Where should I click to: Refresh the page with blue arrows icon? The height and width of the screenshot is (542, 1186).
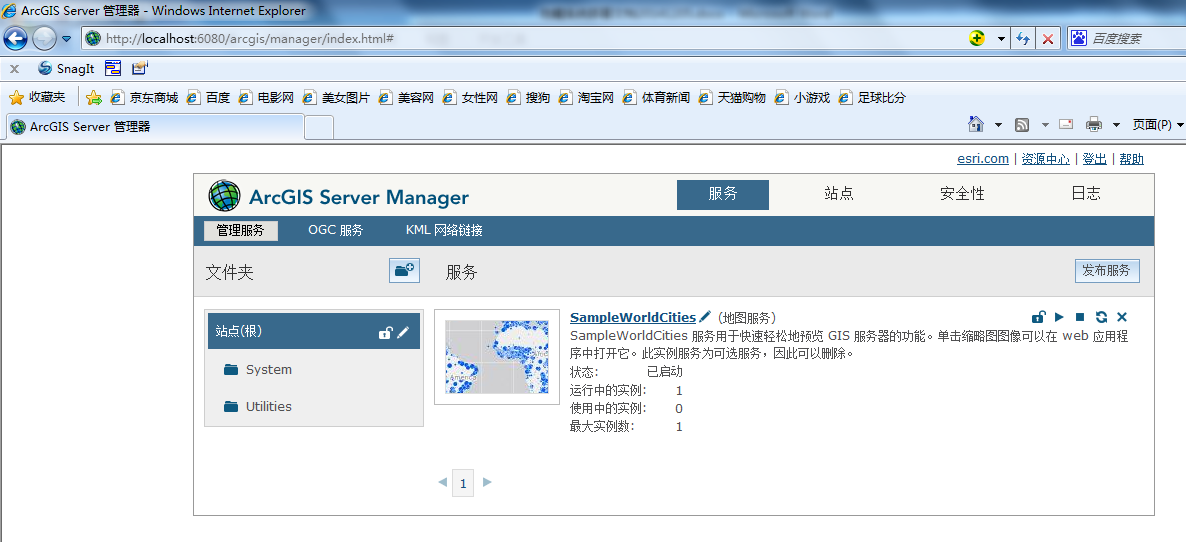tap(1023, 39)
